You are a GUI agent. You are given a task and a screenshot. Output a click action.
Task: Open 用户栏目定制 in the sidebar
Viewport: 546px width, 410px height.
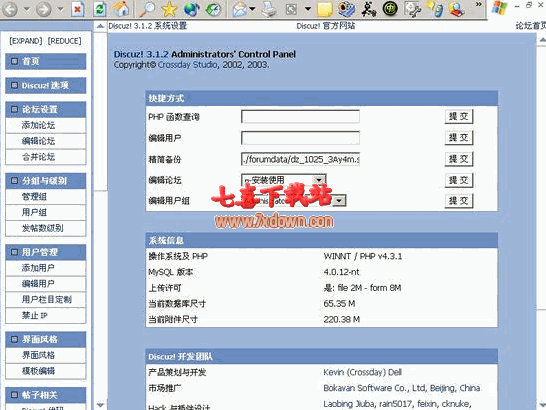46,300
